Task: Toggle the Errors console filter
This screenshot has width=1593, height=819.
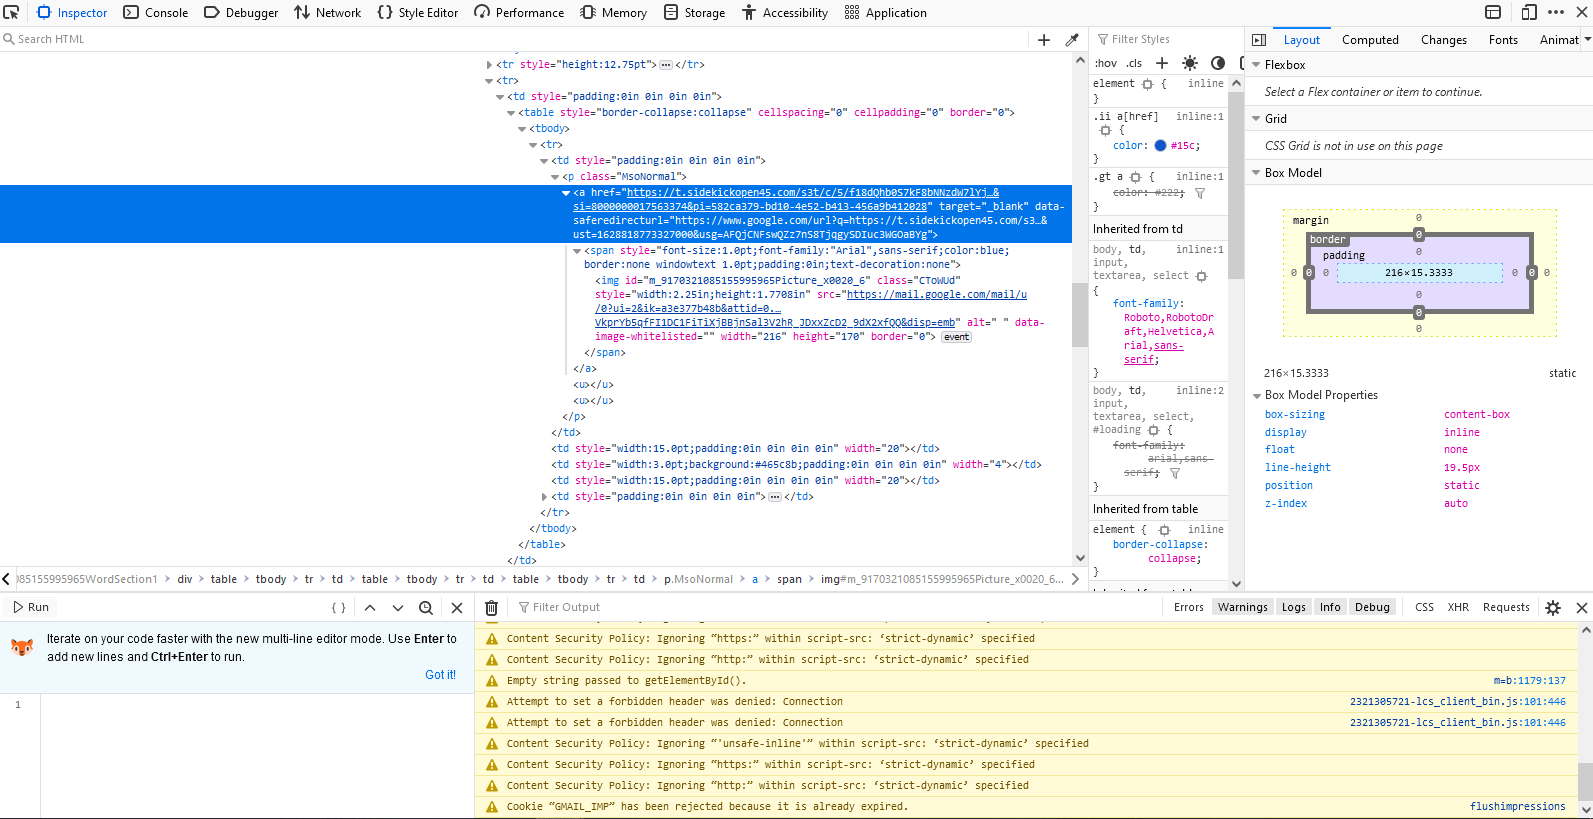Action: click(1188, 607)
